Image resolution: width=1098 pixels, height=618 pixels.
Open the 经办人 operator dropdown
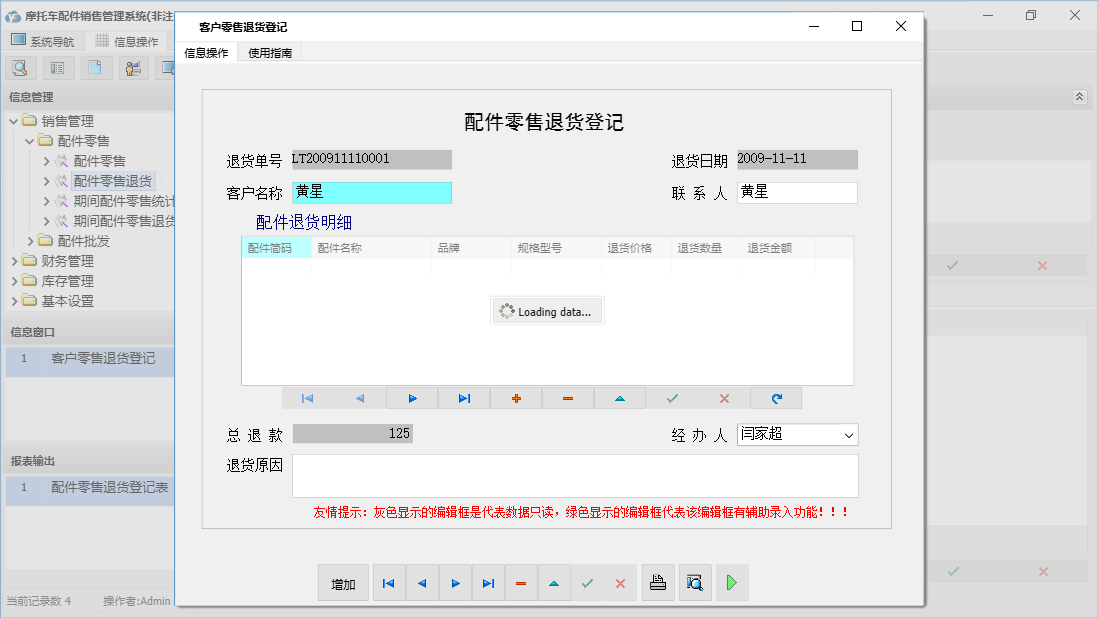click(x=849, y=434)
